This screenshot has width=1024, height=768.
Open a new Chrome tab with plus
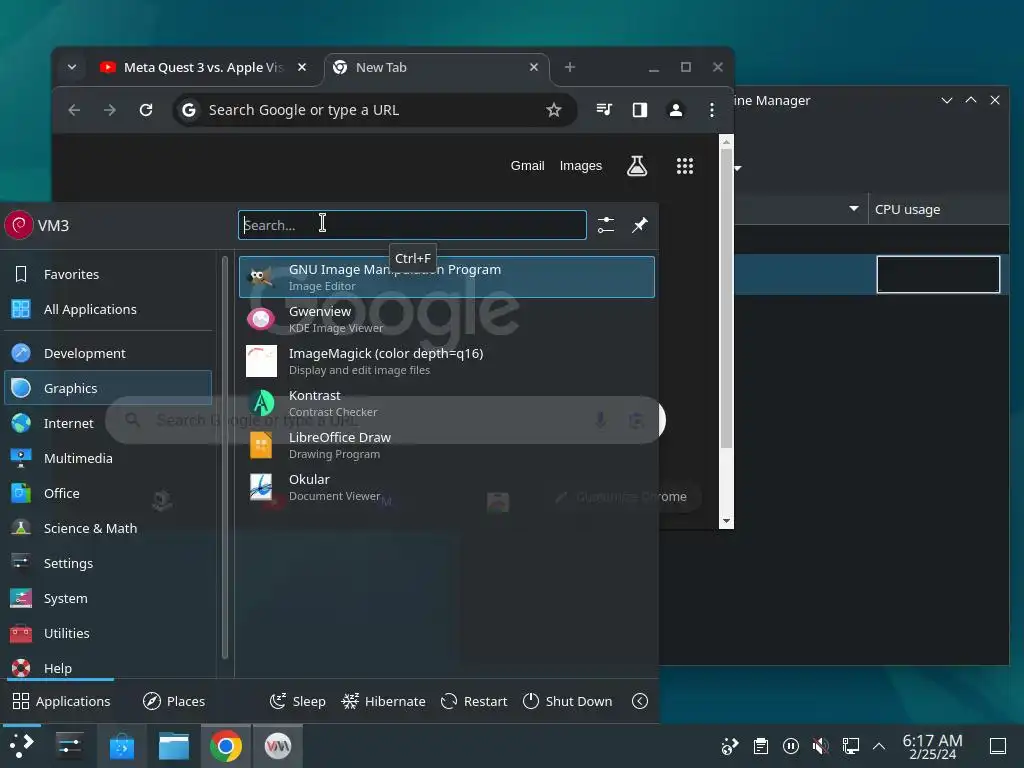click(570, 67)
